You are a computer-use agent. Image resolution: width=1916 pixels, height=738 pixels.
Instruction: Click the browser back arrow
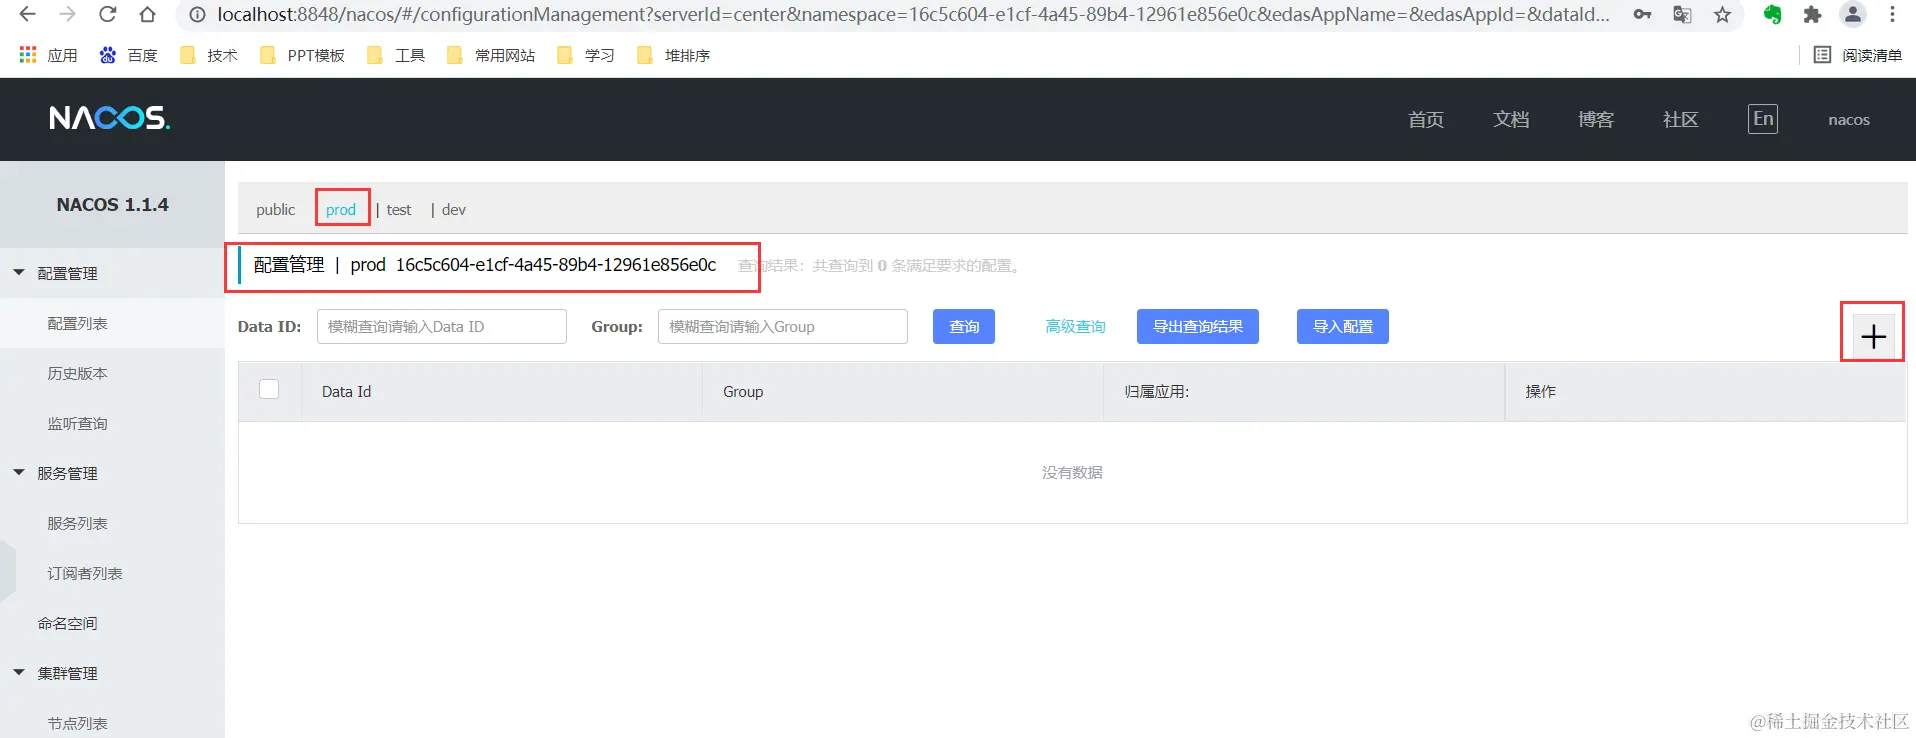28,14
